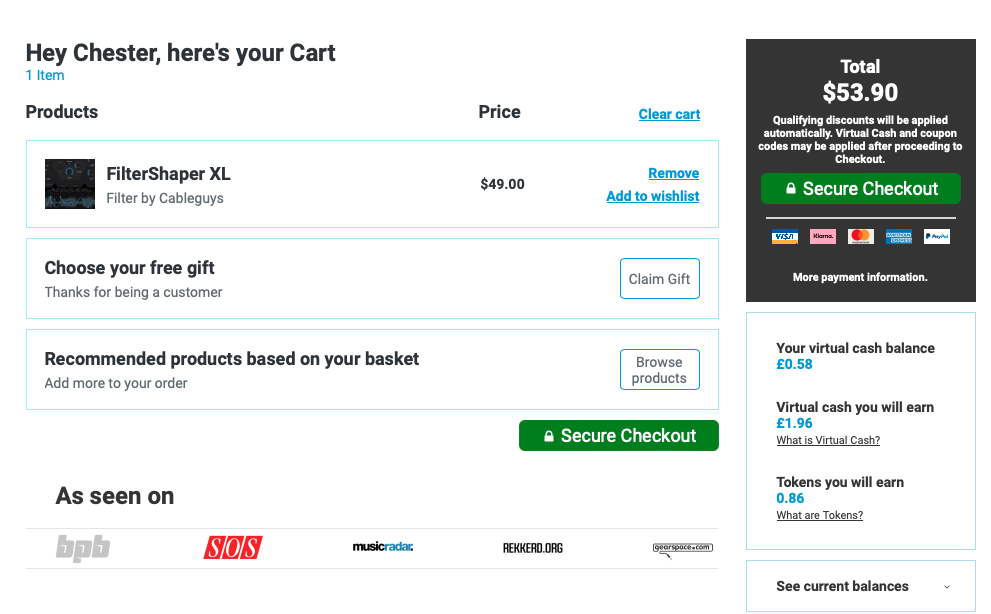The height and width of the screenshot is (614, 991).
Task: Open the musicradar logo
Action: [382, 547]
